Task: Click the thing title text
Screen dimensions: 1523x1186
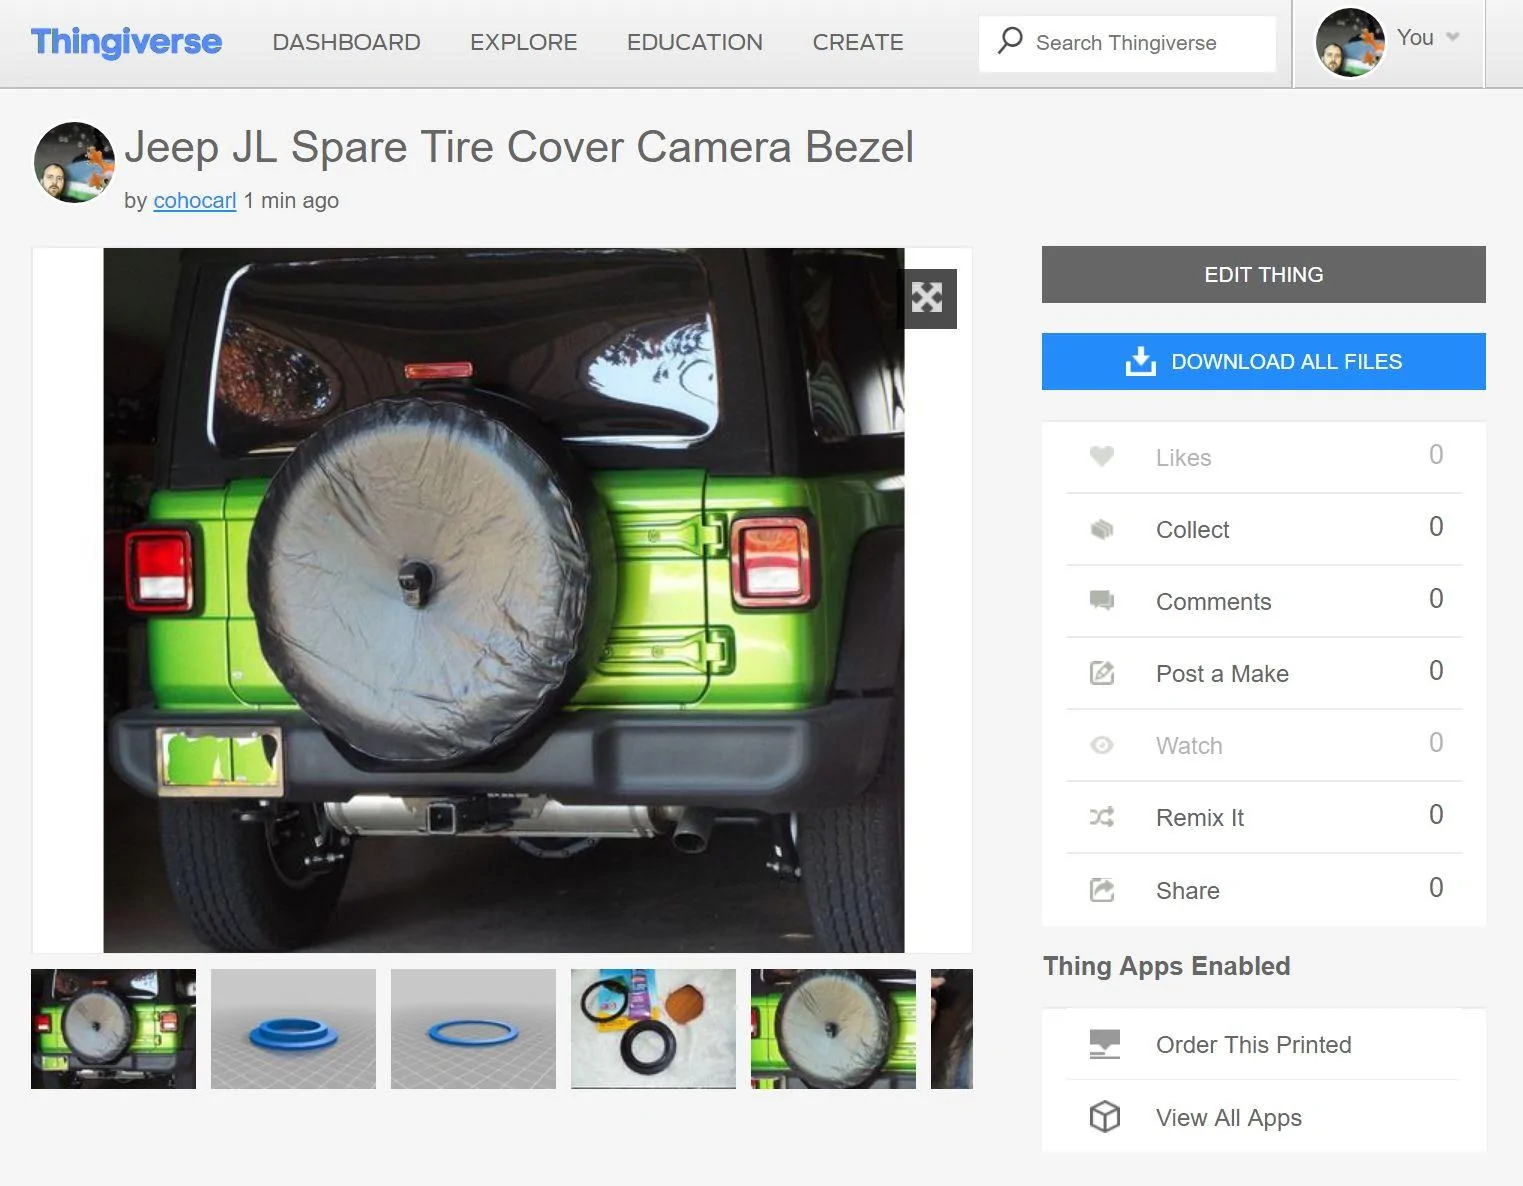Action: 519,147
